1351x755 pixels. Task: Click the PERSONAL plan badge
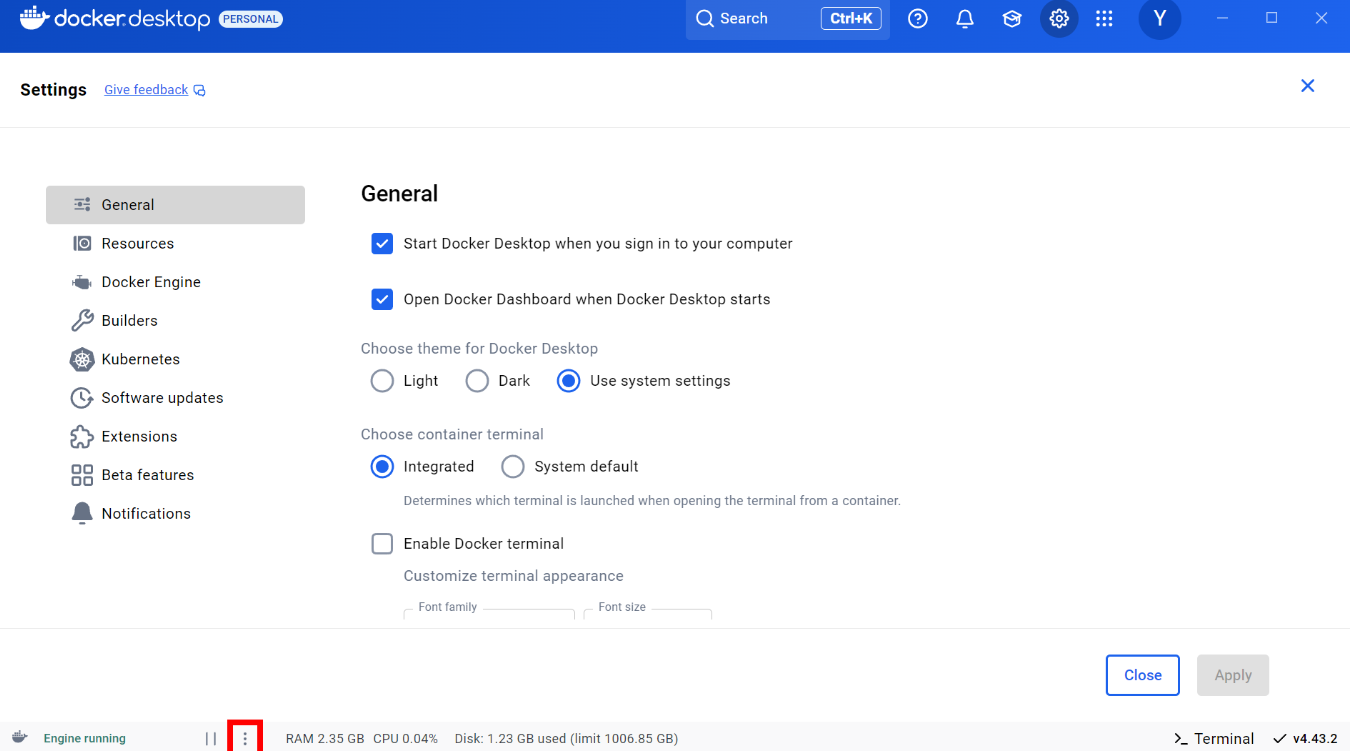click(251, 19)
